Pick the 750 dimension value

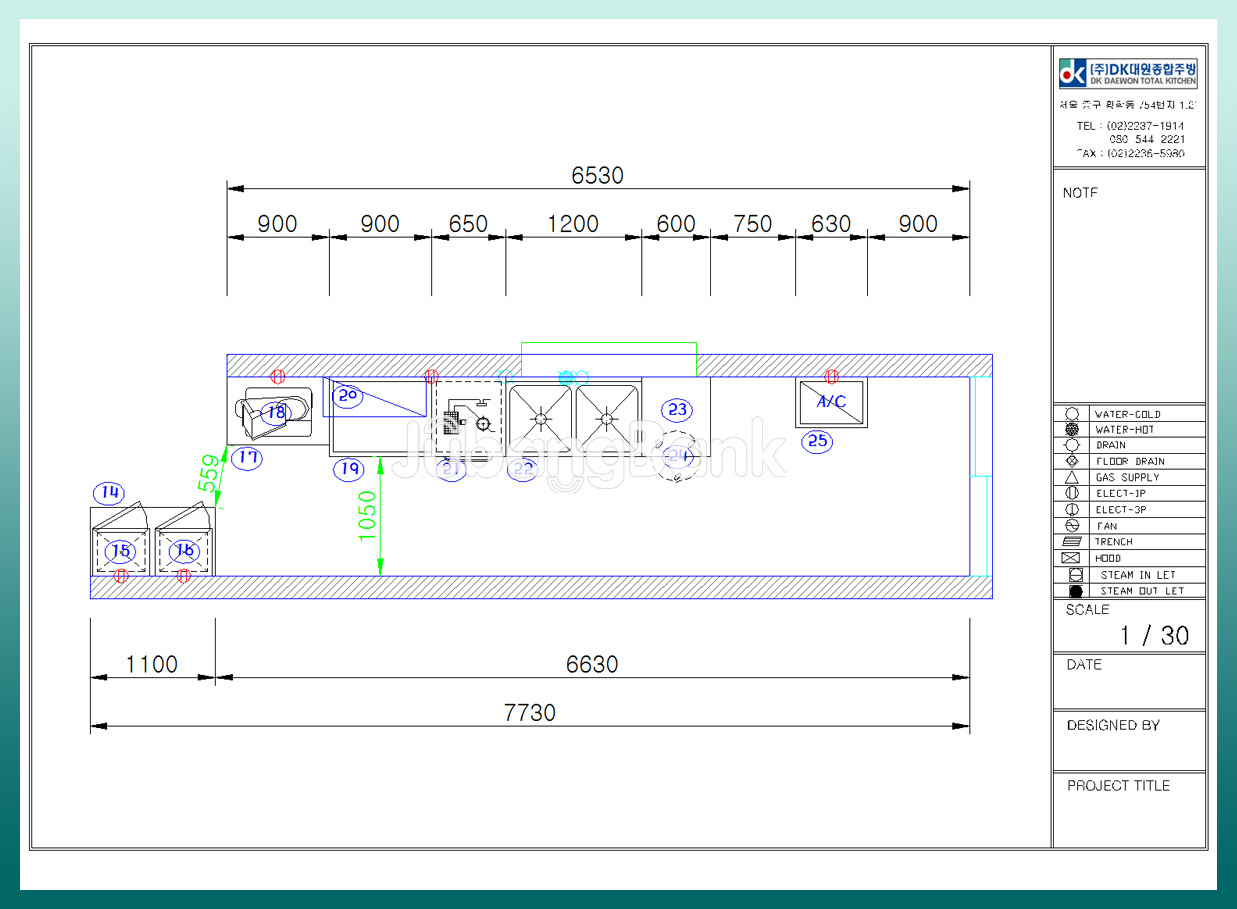[x=753, y=224]
